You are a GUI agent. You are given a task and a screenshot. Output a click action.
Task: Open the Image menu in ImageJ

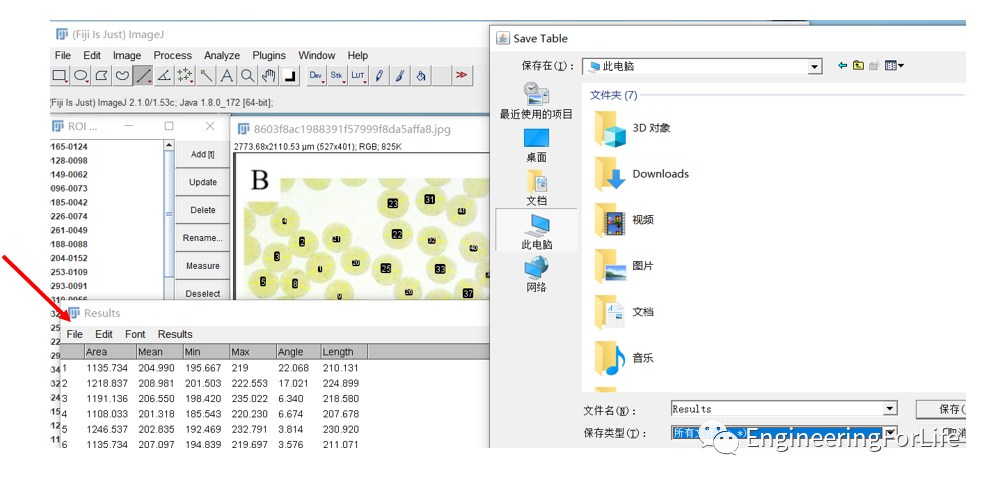127,56
